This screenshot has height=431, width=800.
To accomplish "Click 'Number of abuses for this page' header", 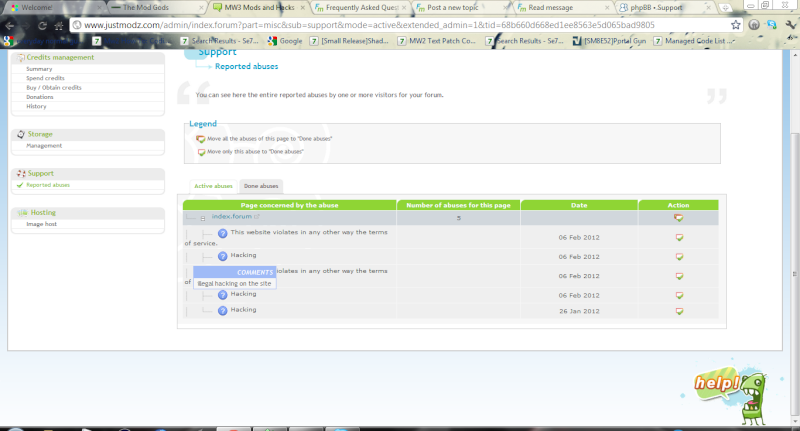I will pyautogui.click(x=458, y=205).
